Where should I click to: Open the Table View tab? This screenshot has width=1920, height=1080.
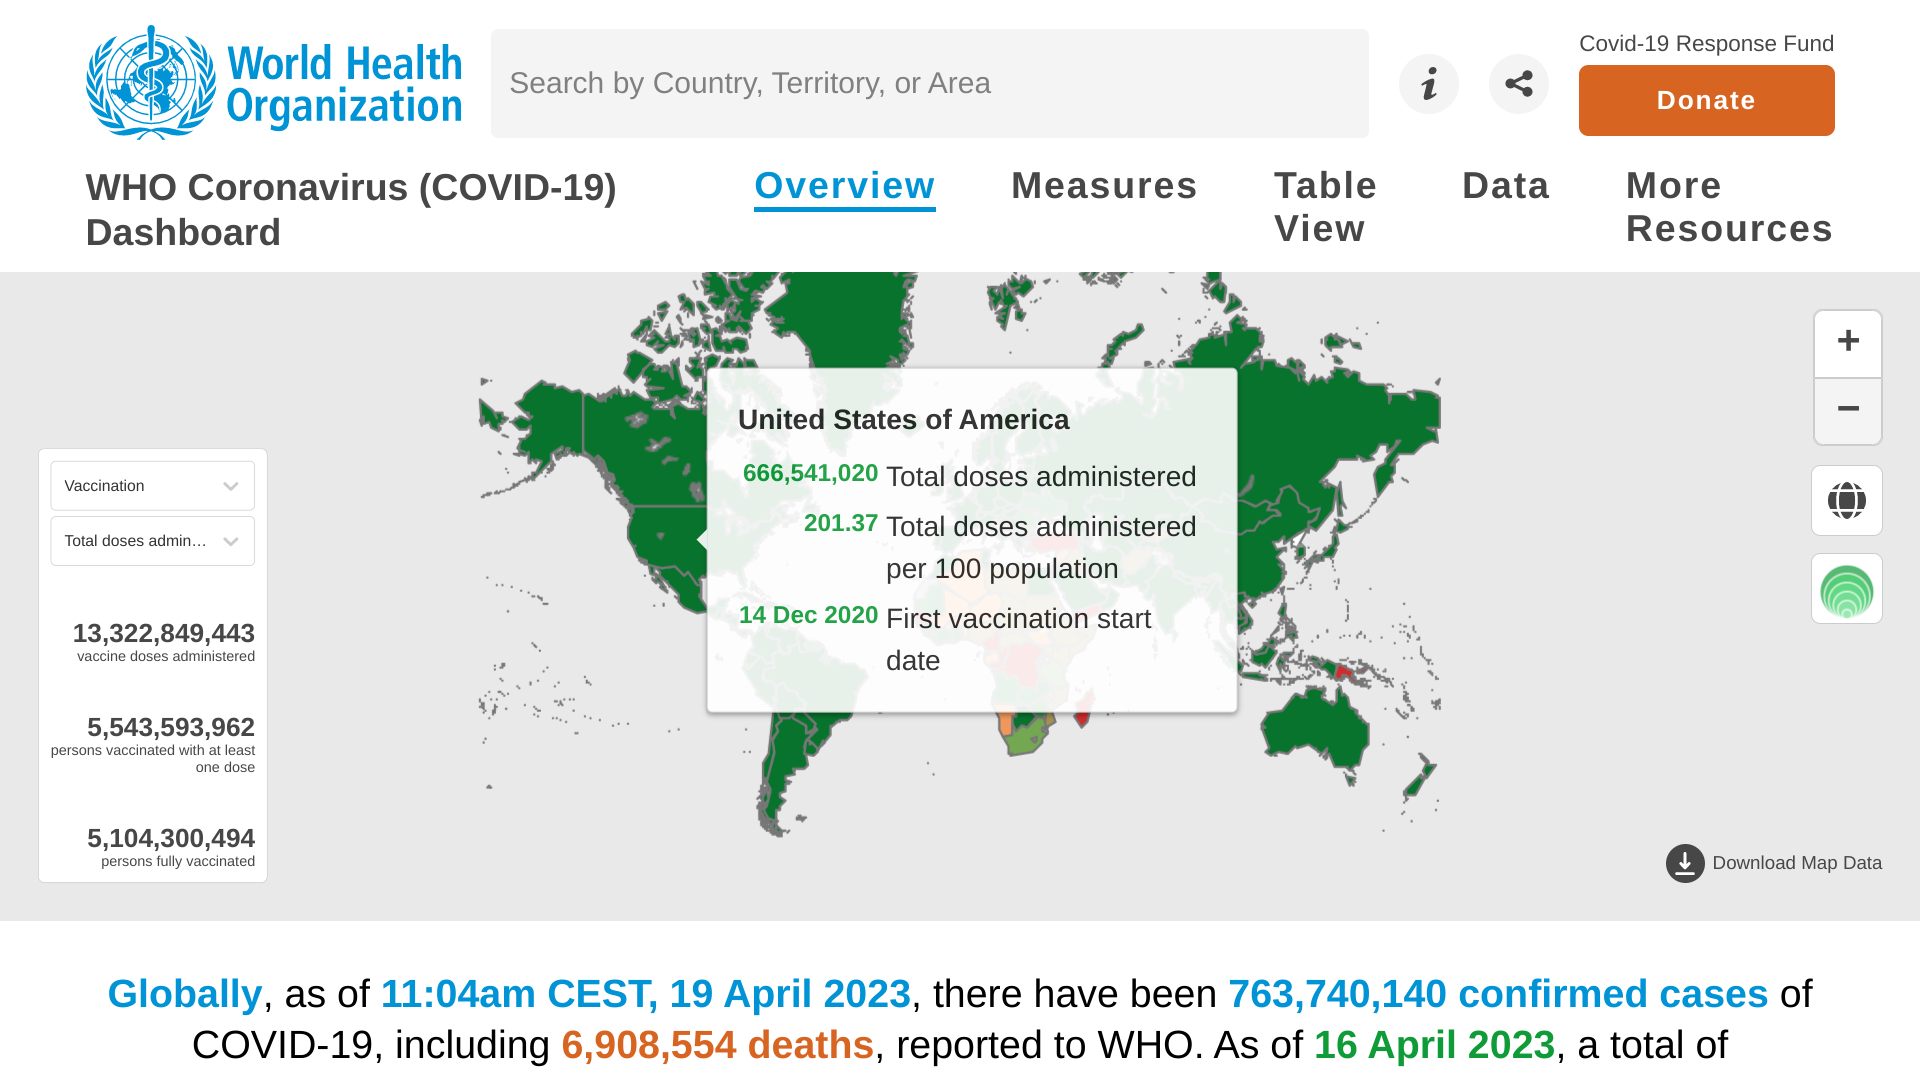(1324, 207)
